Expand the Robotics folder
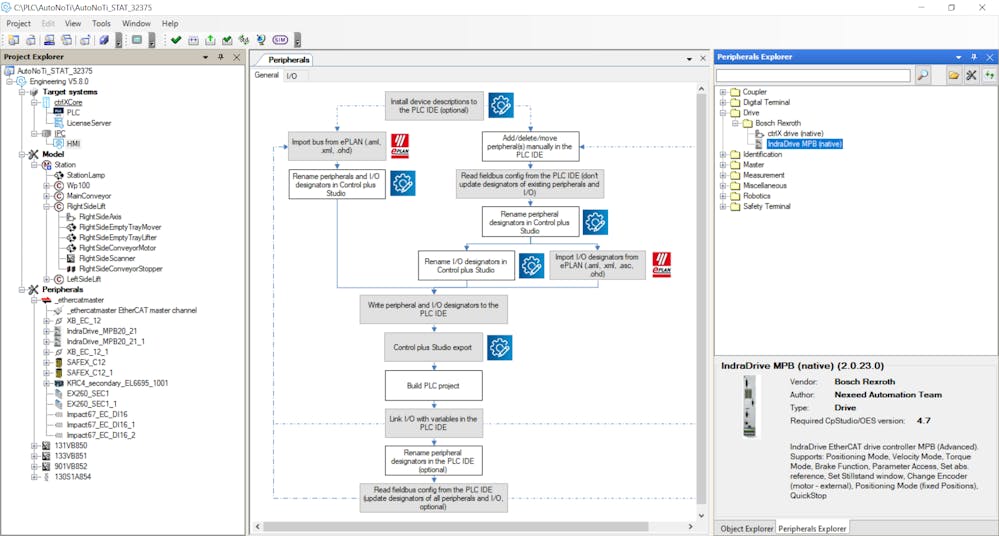999x536 pixels. 723,196
